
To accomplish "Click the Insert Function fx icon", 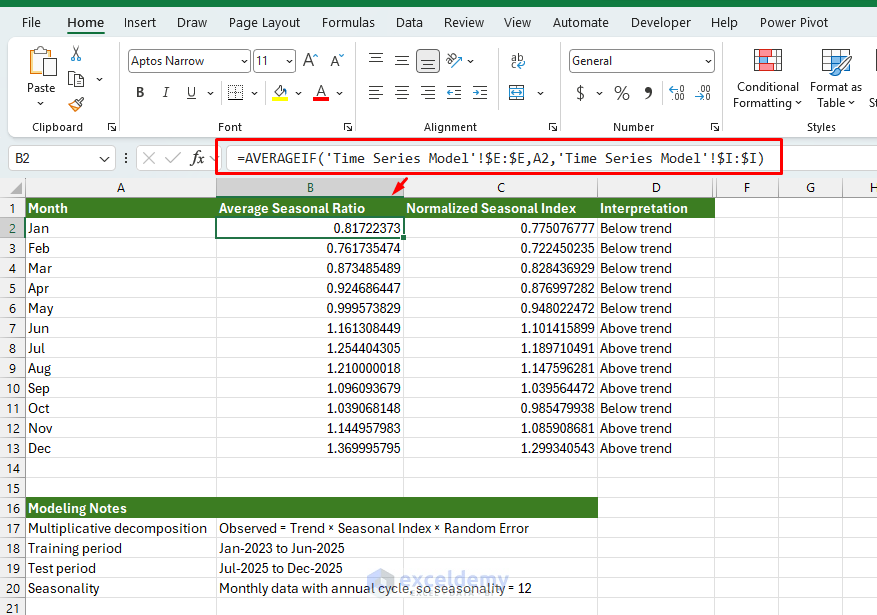I will click(x=197, y=158).
